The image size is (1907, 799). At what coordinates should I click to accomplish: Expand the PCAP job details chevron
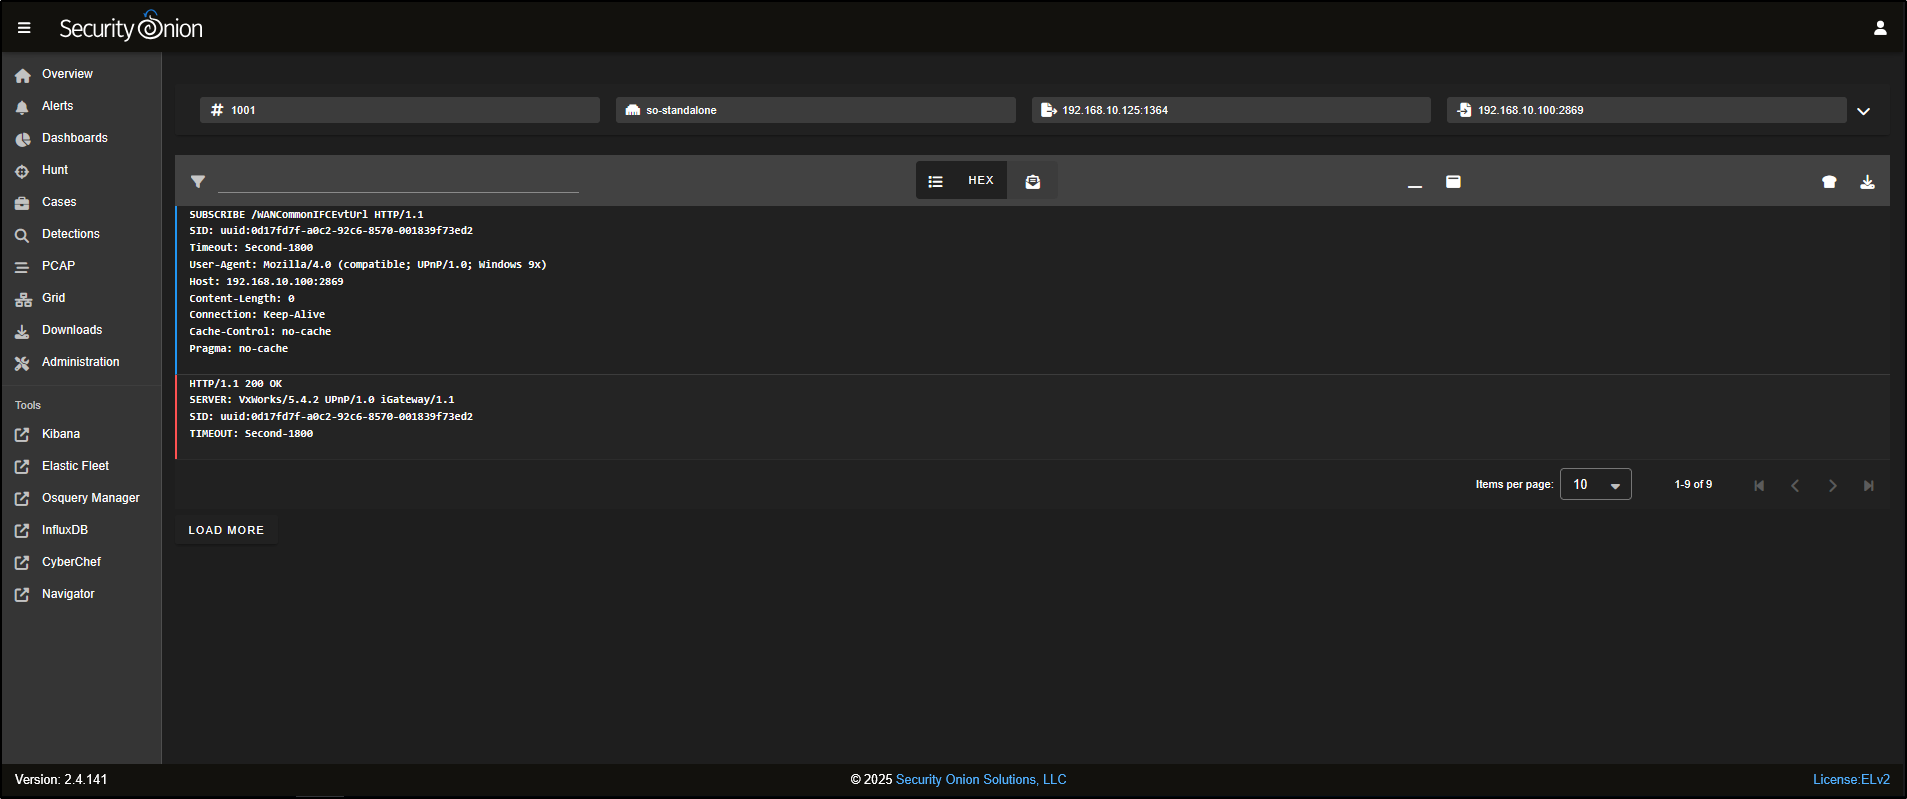(x=1863, y=111)
